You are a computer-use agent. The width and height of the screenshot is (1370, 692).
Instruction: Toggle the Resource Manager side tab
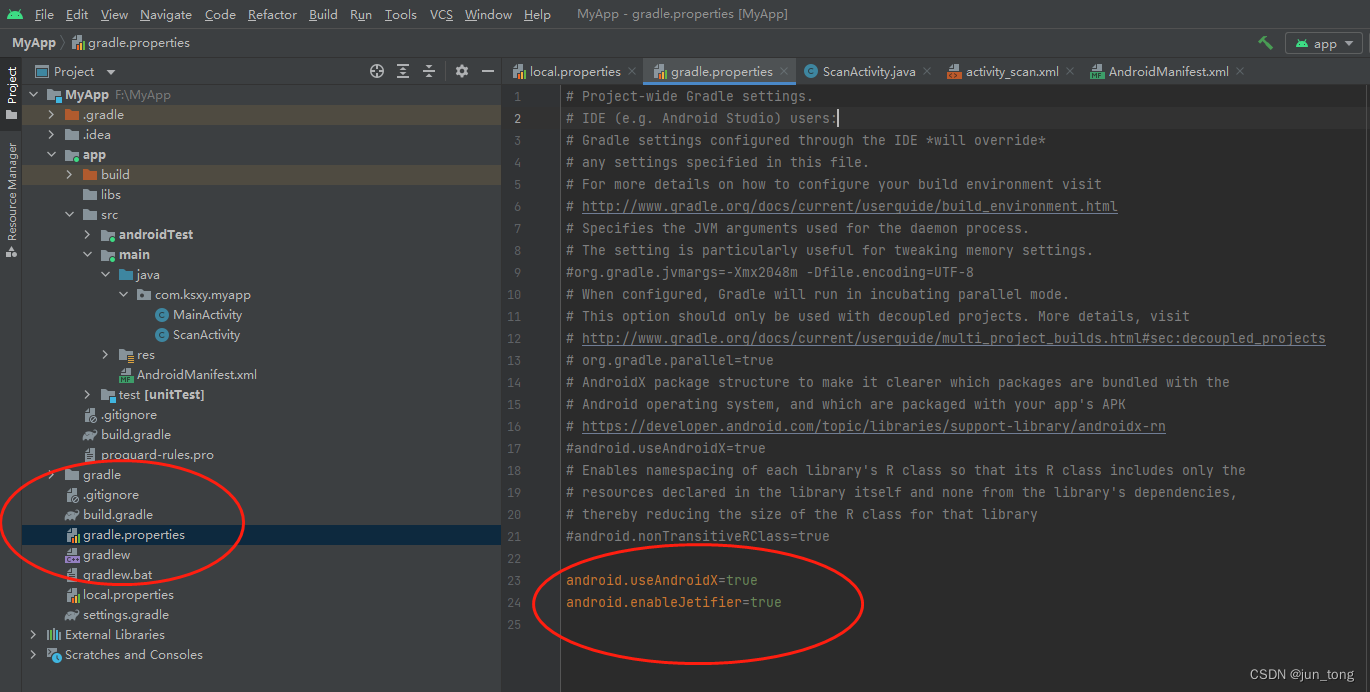pos(11,200)
